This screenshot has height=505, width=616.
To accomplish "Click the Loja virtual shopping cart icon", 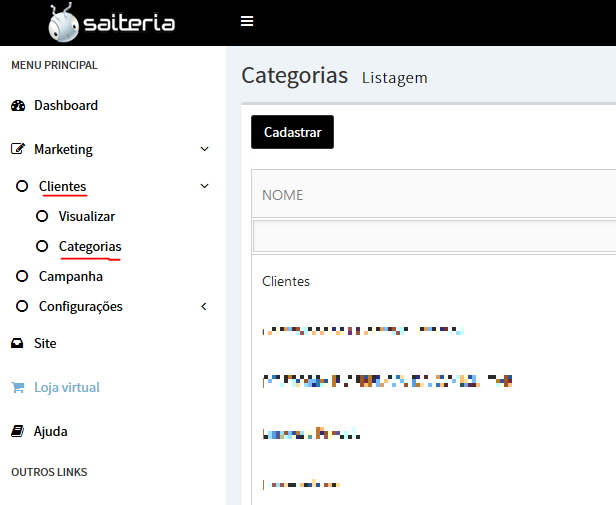I will (x=18, y=387).
